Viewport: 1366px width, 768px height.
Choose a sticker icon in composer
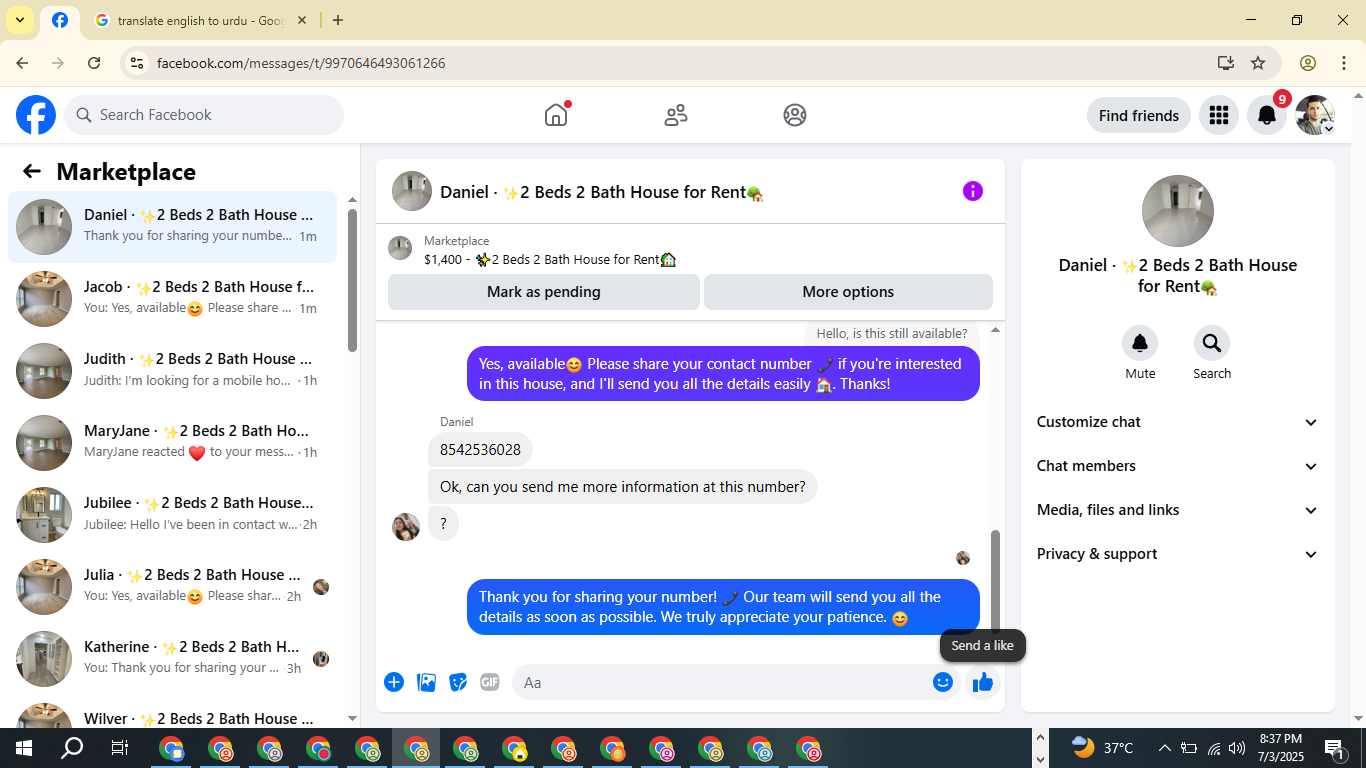click(x=458, y=682)
